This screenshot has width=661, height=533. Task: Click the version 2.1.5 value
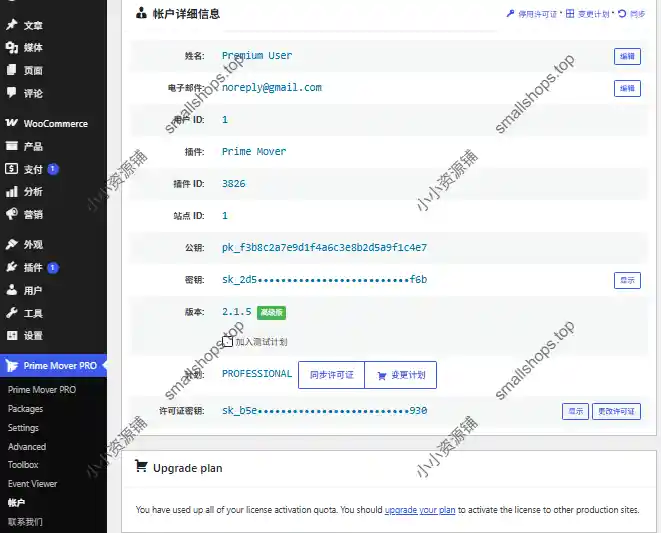(236, 312)
